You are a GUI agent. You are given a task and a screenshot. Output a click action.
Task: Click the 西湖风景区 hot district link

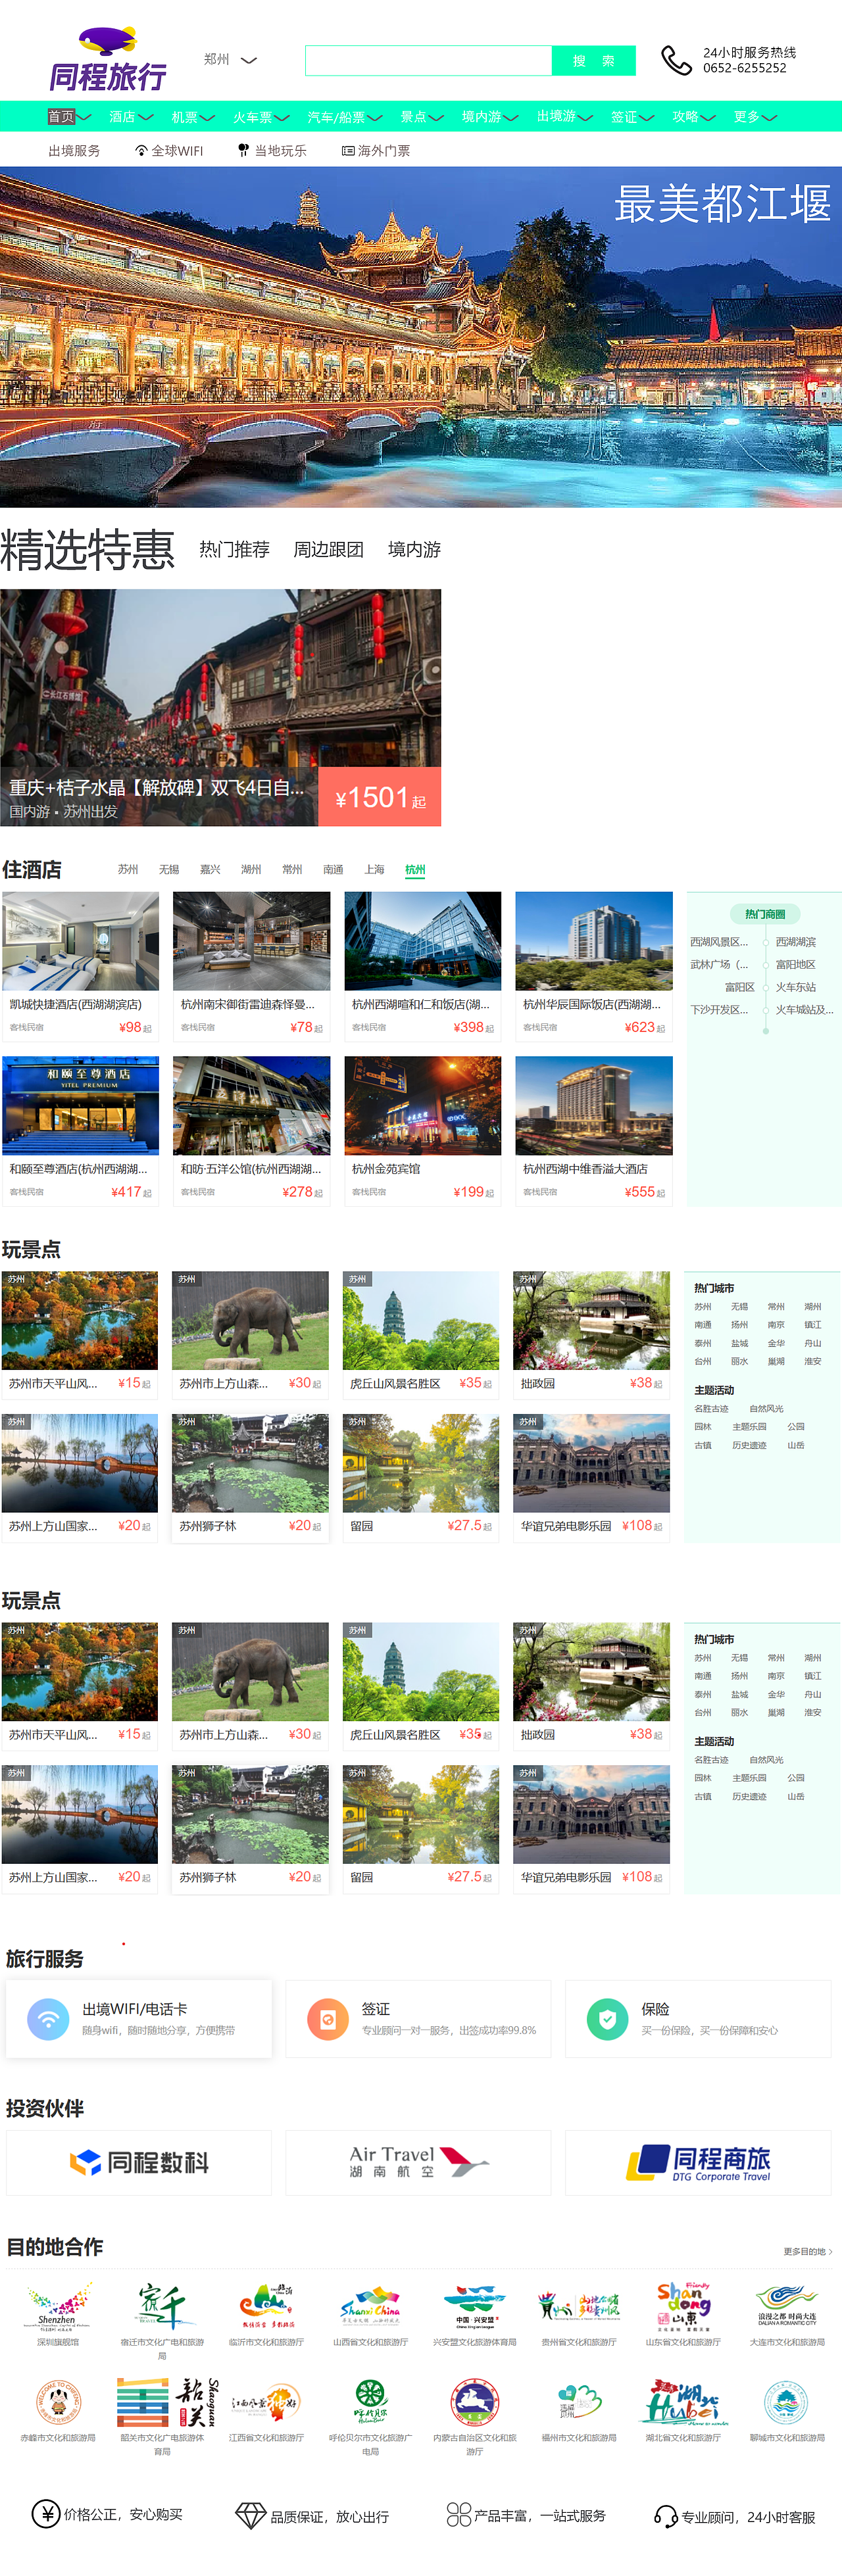(x=719, y=942)
